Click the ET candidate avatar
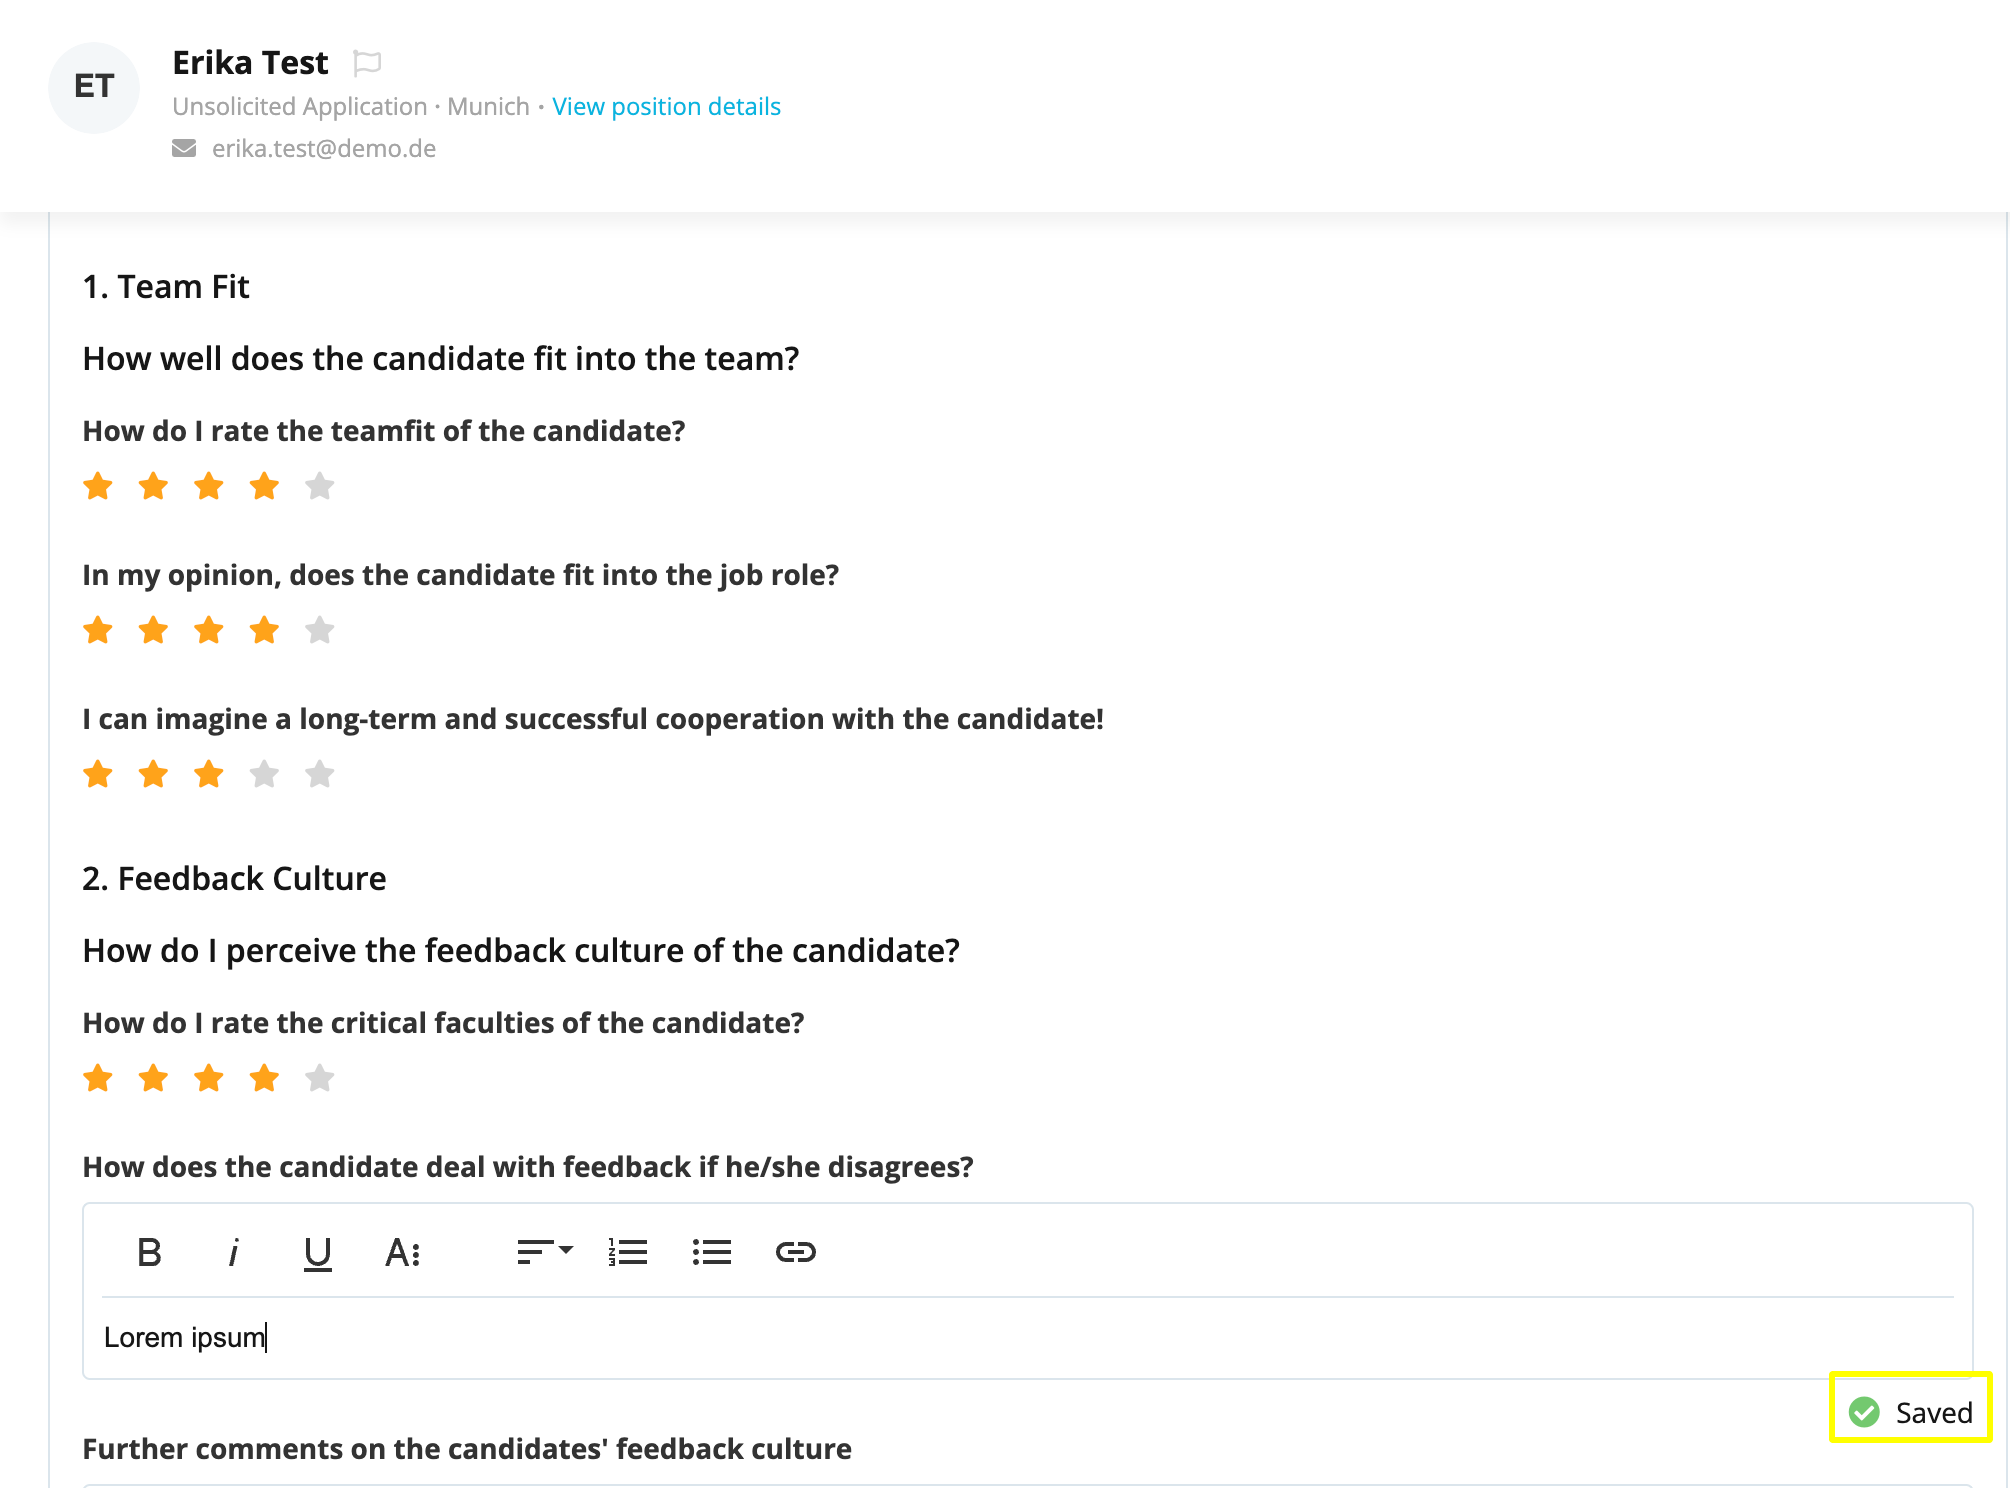Image resolution: width=2010 pixels, height=1488 pixels. 94,87
